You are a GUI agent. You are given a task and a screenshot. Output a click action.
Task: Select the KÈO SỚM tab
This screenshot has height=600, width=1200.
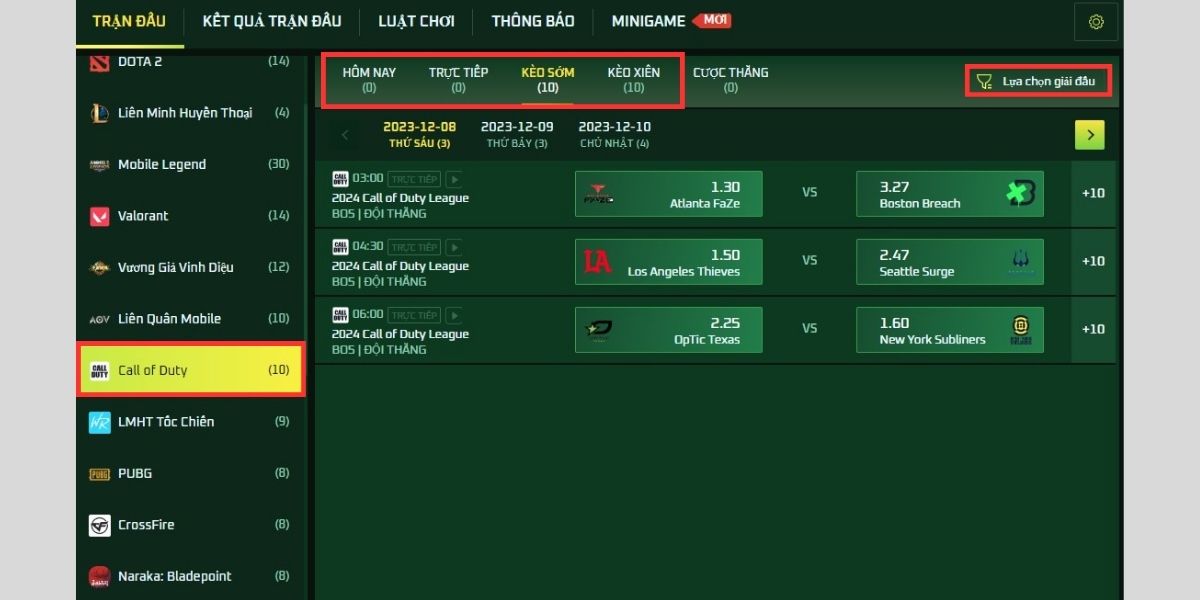547,80
